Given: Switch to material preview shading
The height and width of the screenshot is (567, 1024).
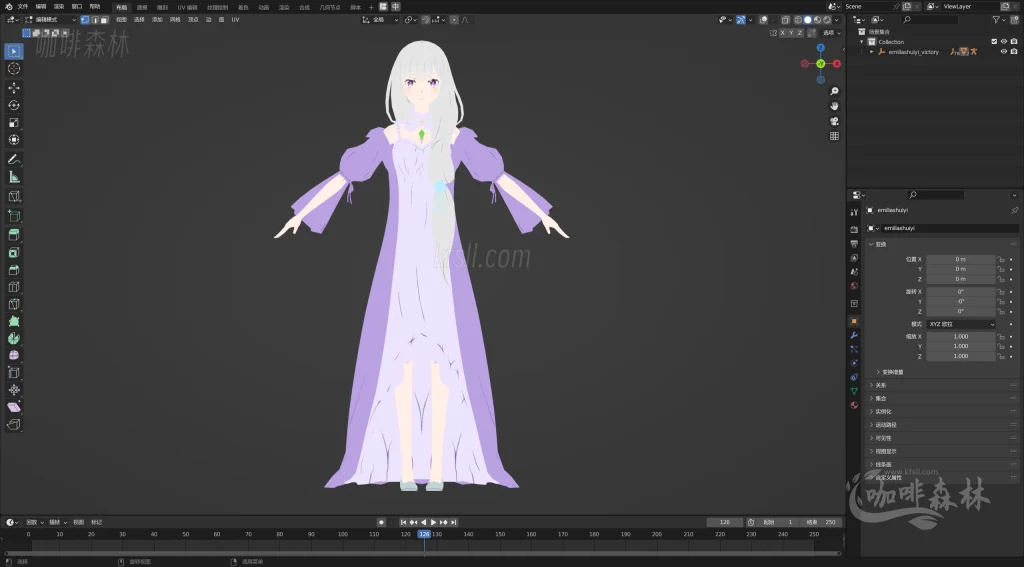Looking at the screenshot, I should pyautogui.click(x=817, y=20).
